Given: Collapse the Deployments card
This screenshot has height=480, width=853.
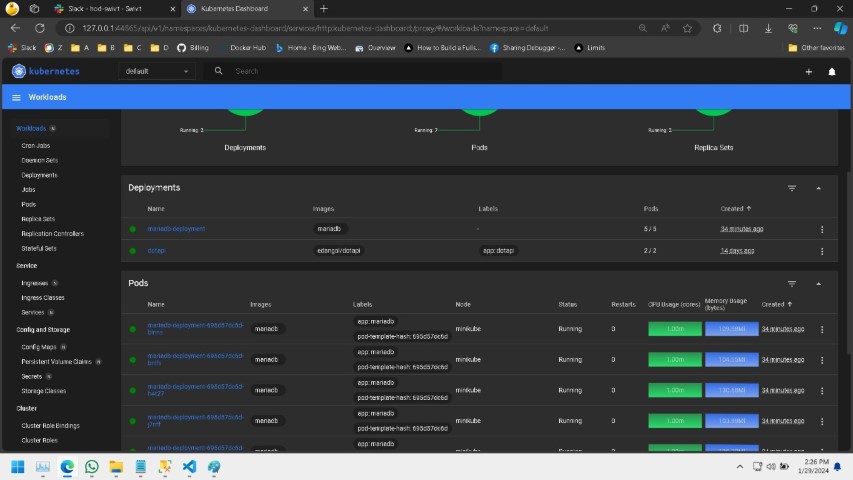Looking at the screenshot, I should click(818, 188).
